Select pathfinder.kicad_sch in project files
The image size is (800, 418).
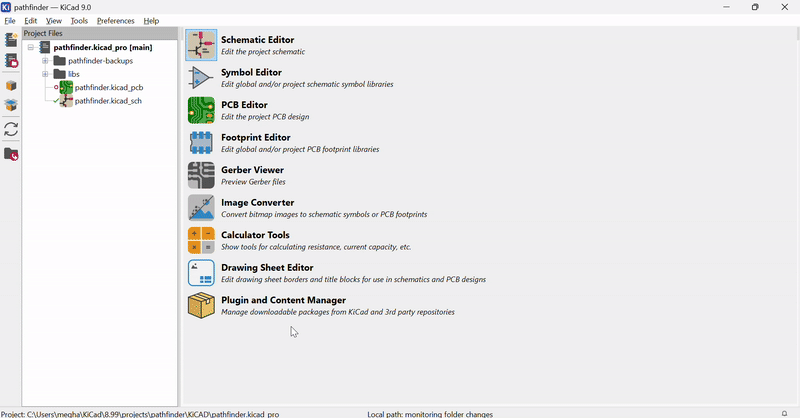pyautogui.click(x=107, y=101)
